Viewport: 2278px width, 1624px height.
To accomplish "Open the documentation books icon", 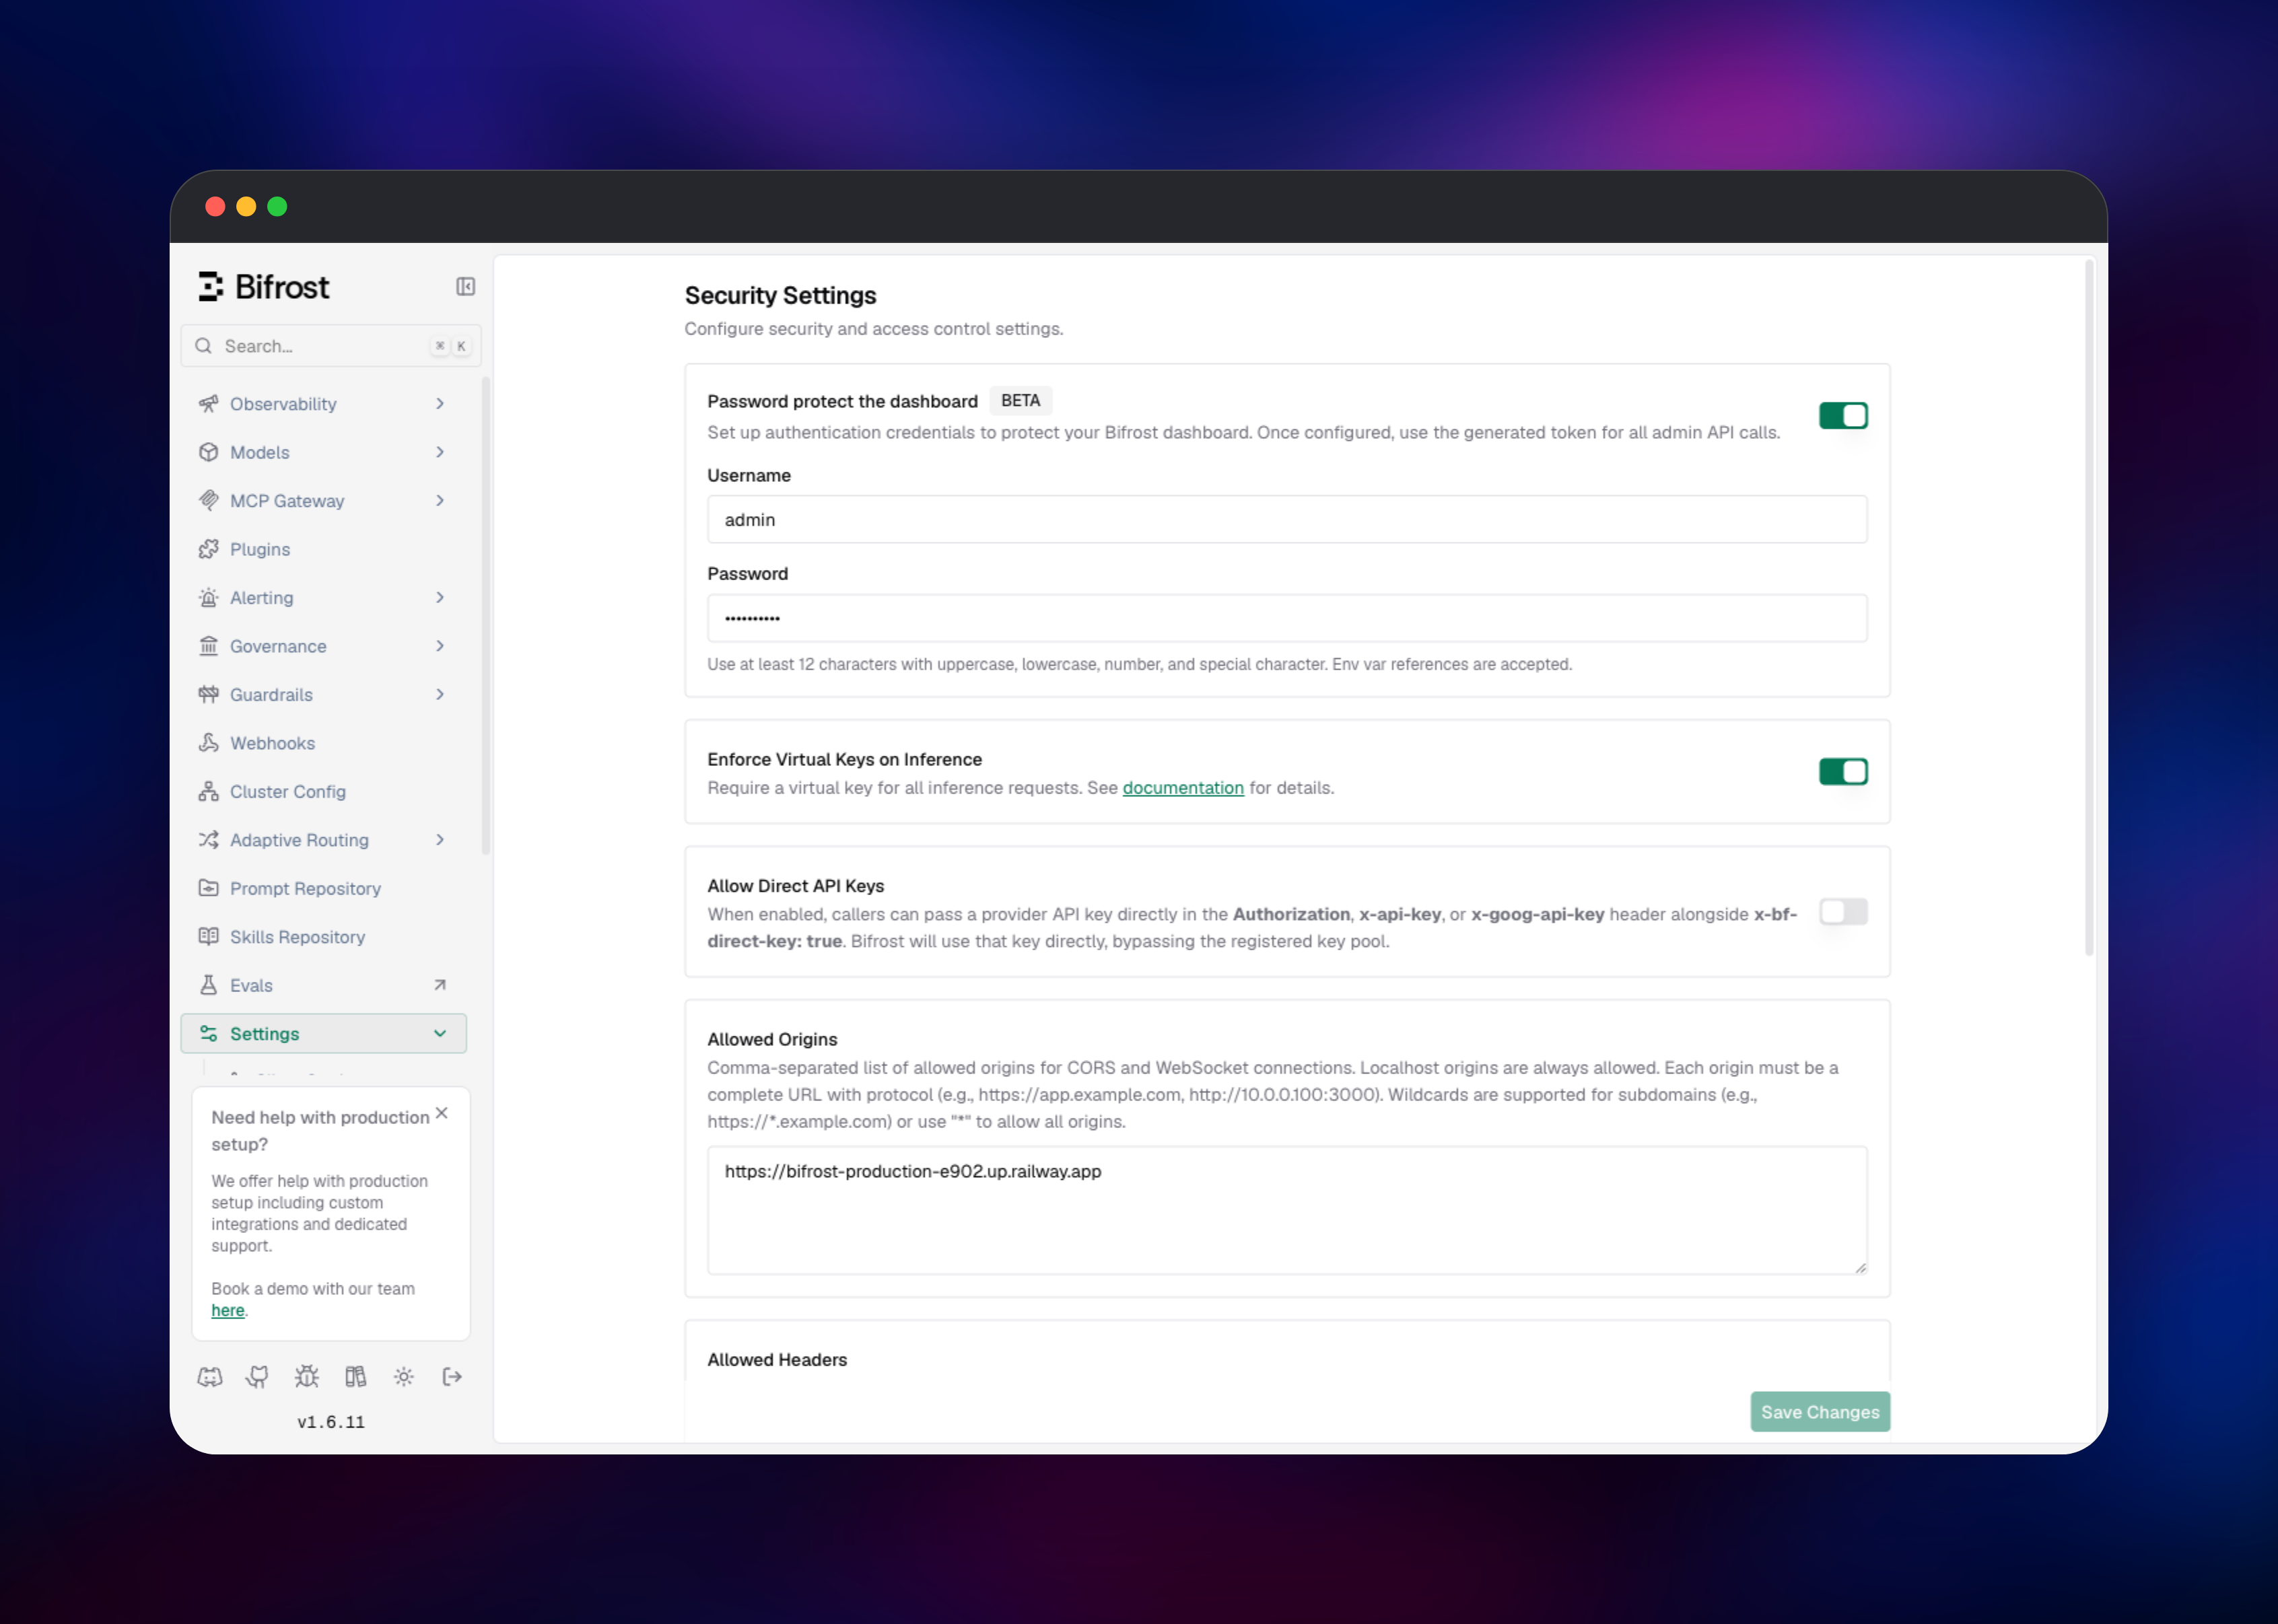I will [355, 1377].
